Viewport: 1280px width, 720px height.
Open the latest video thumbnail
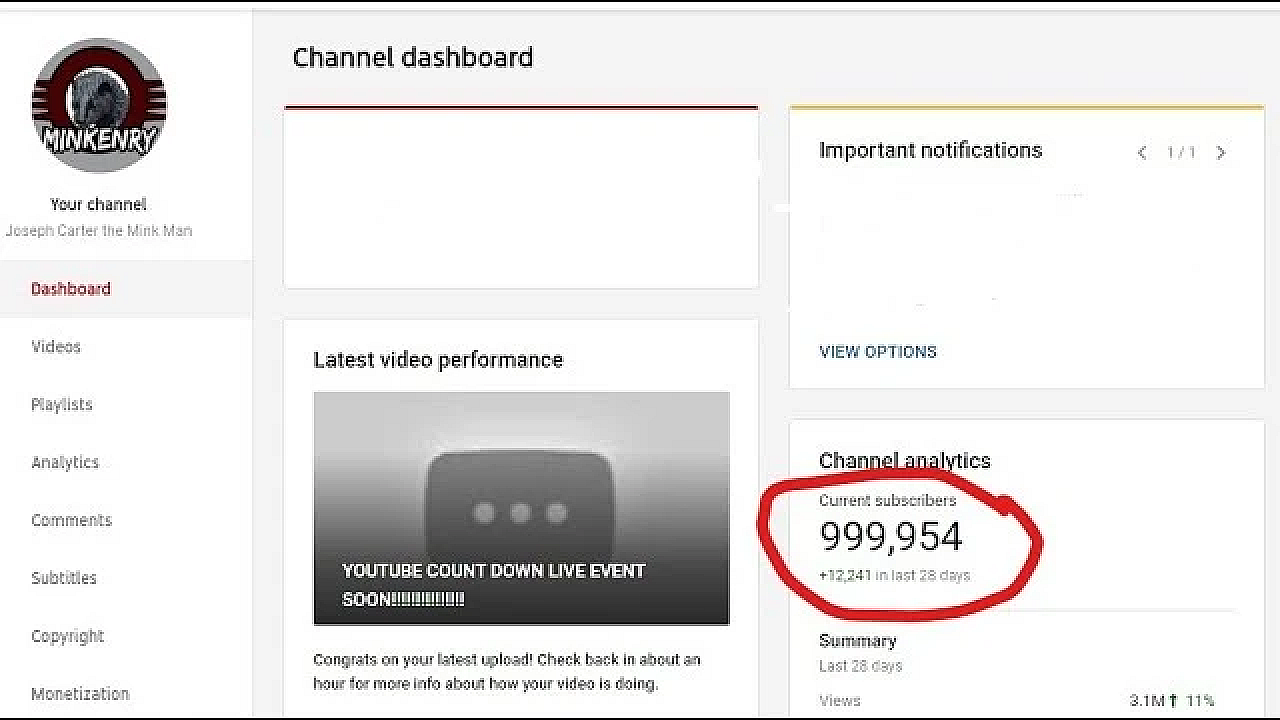coord(520,507)
